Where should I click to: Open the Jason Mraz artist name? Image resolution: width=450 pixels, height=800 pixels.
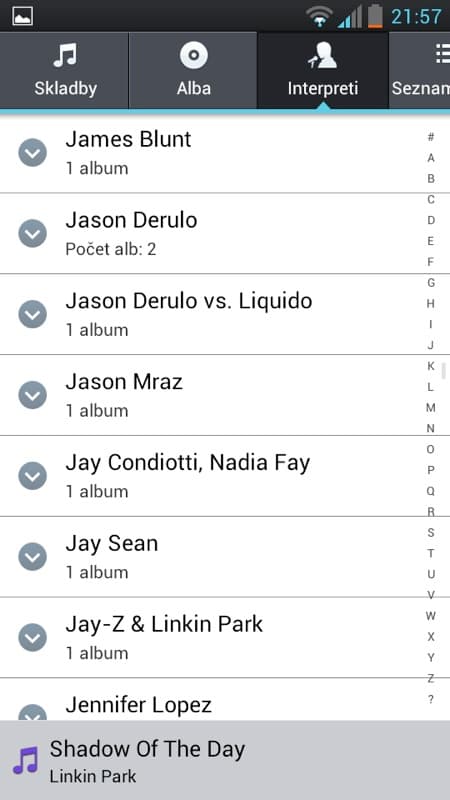[124, 382]
